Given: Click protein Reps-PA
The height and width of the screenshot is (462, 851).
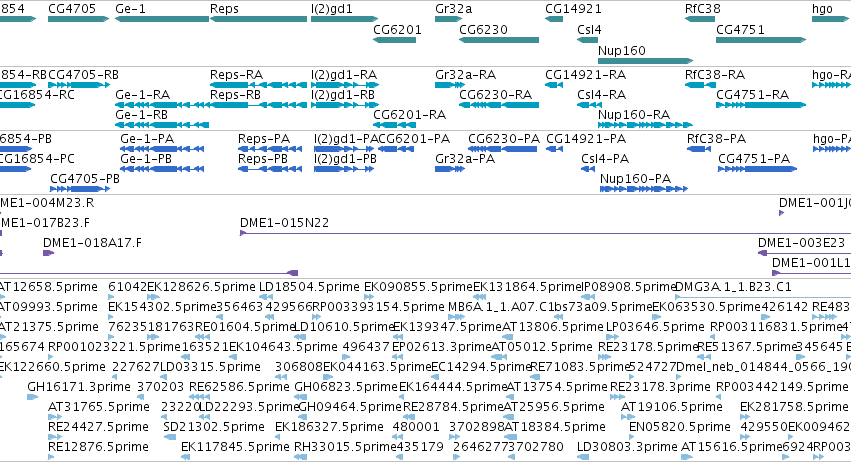Looking at the screenshot, I should click(270, 149).
